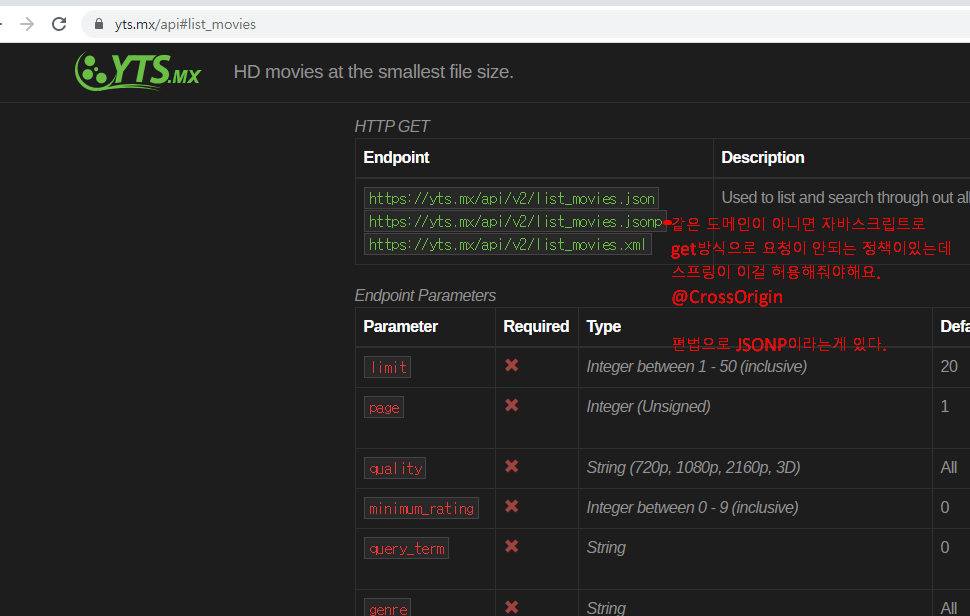Screen dimensions: 970x616
Task: Click the red X in genre row
Action: point(512,607)
